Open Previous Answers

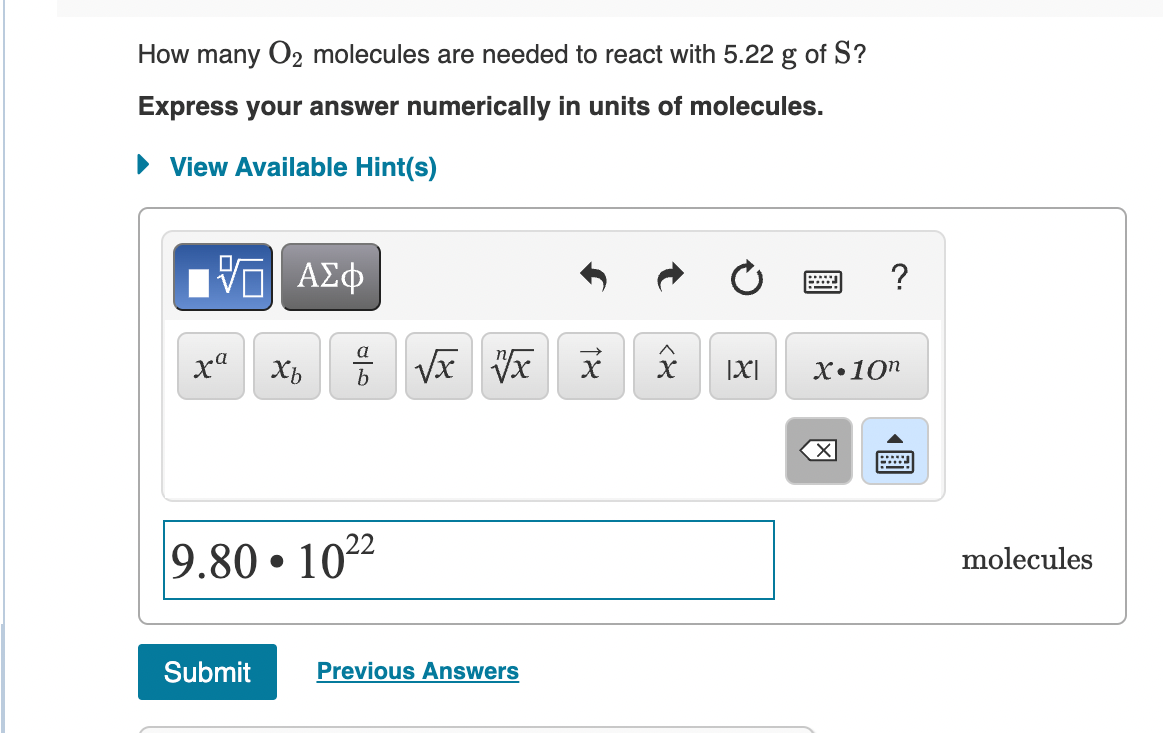click(417, 671)
